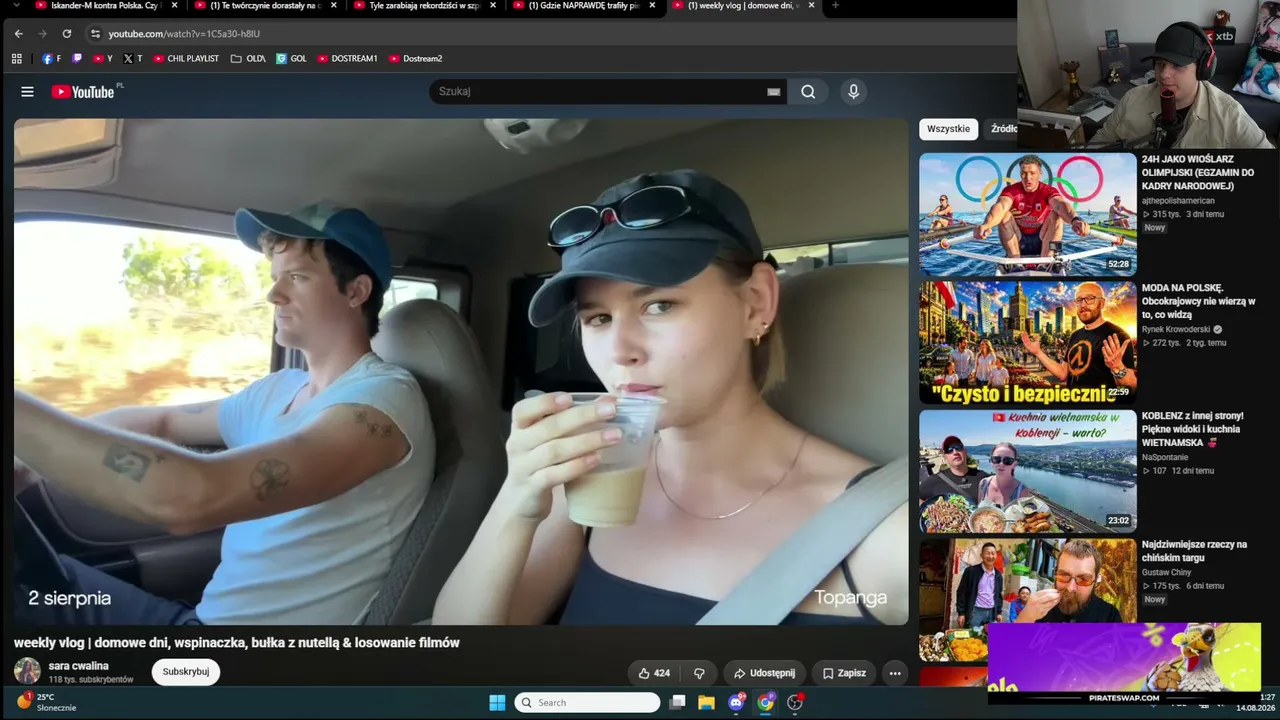Open the Czysto i bezpiecznie video thumbnail
Screen dimensions: 1280x720
tap(1028, 343)
